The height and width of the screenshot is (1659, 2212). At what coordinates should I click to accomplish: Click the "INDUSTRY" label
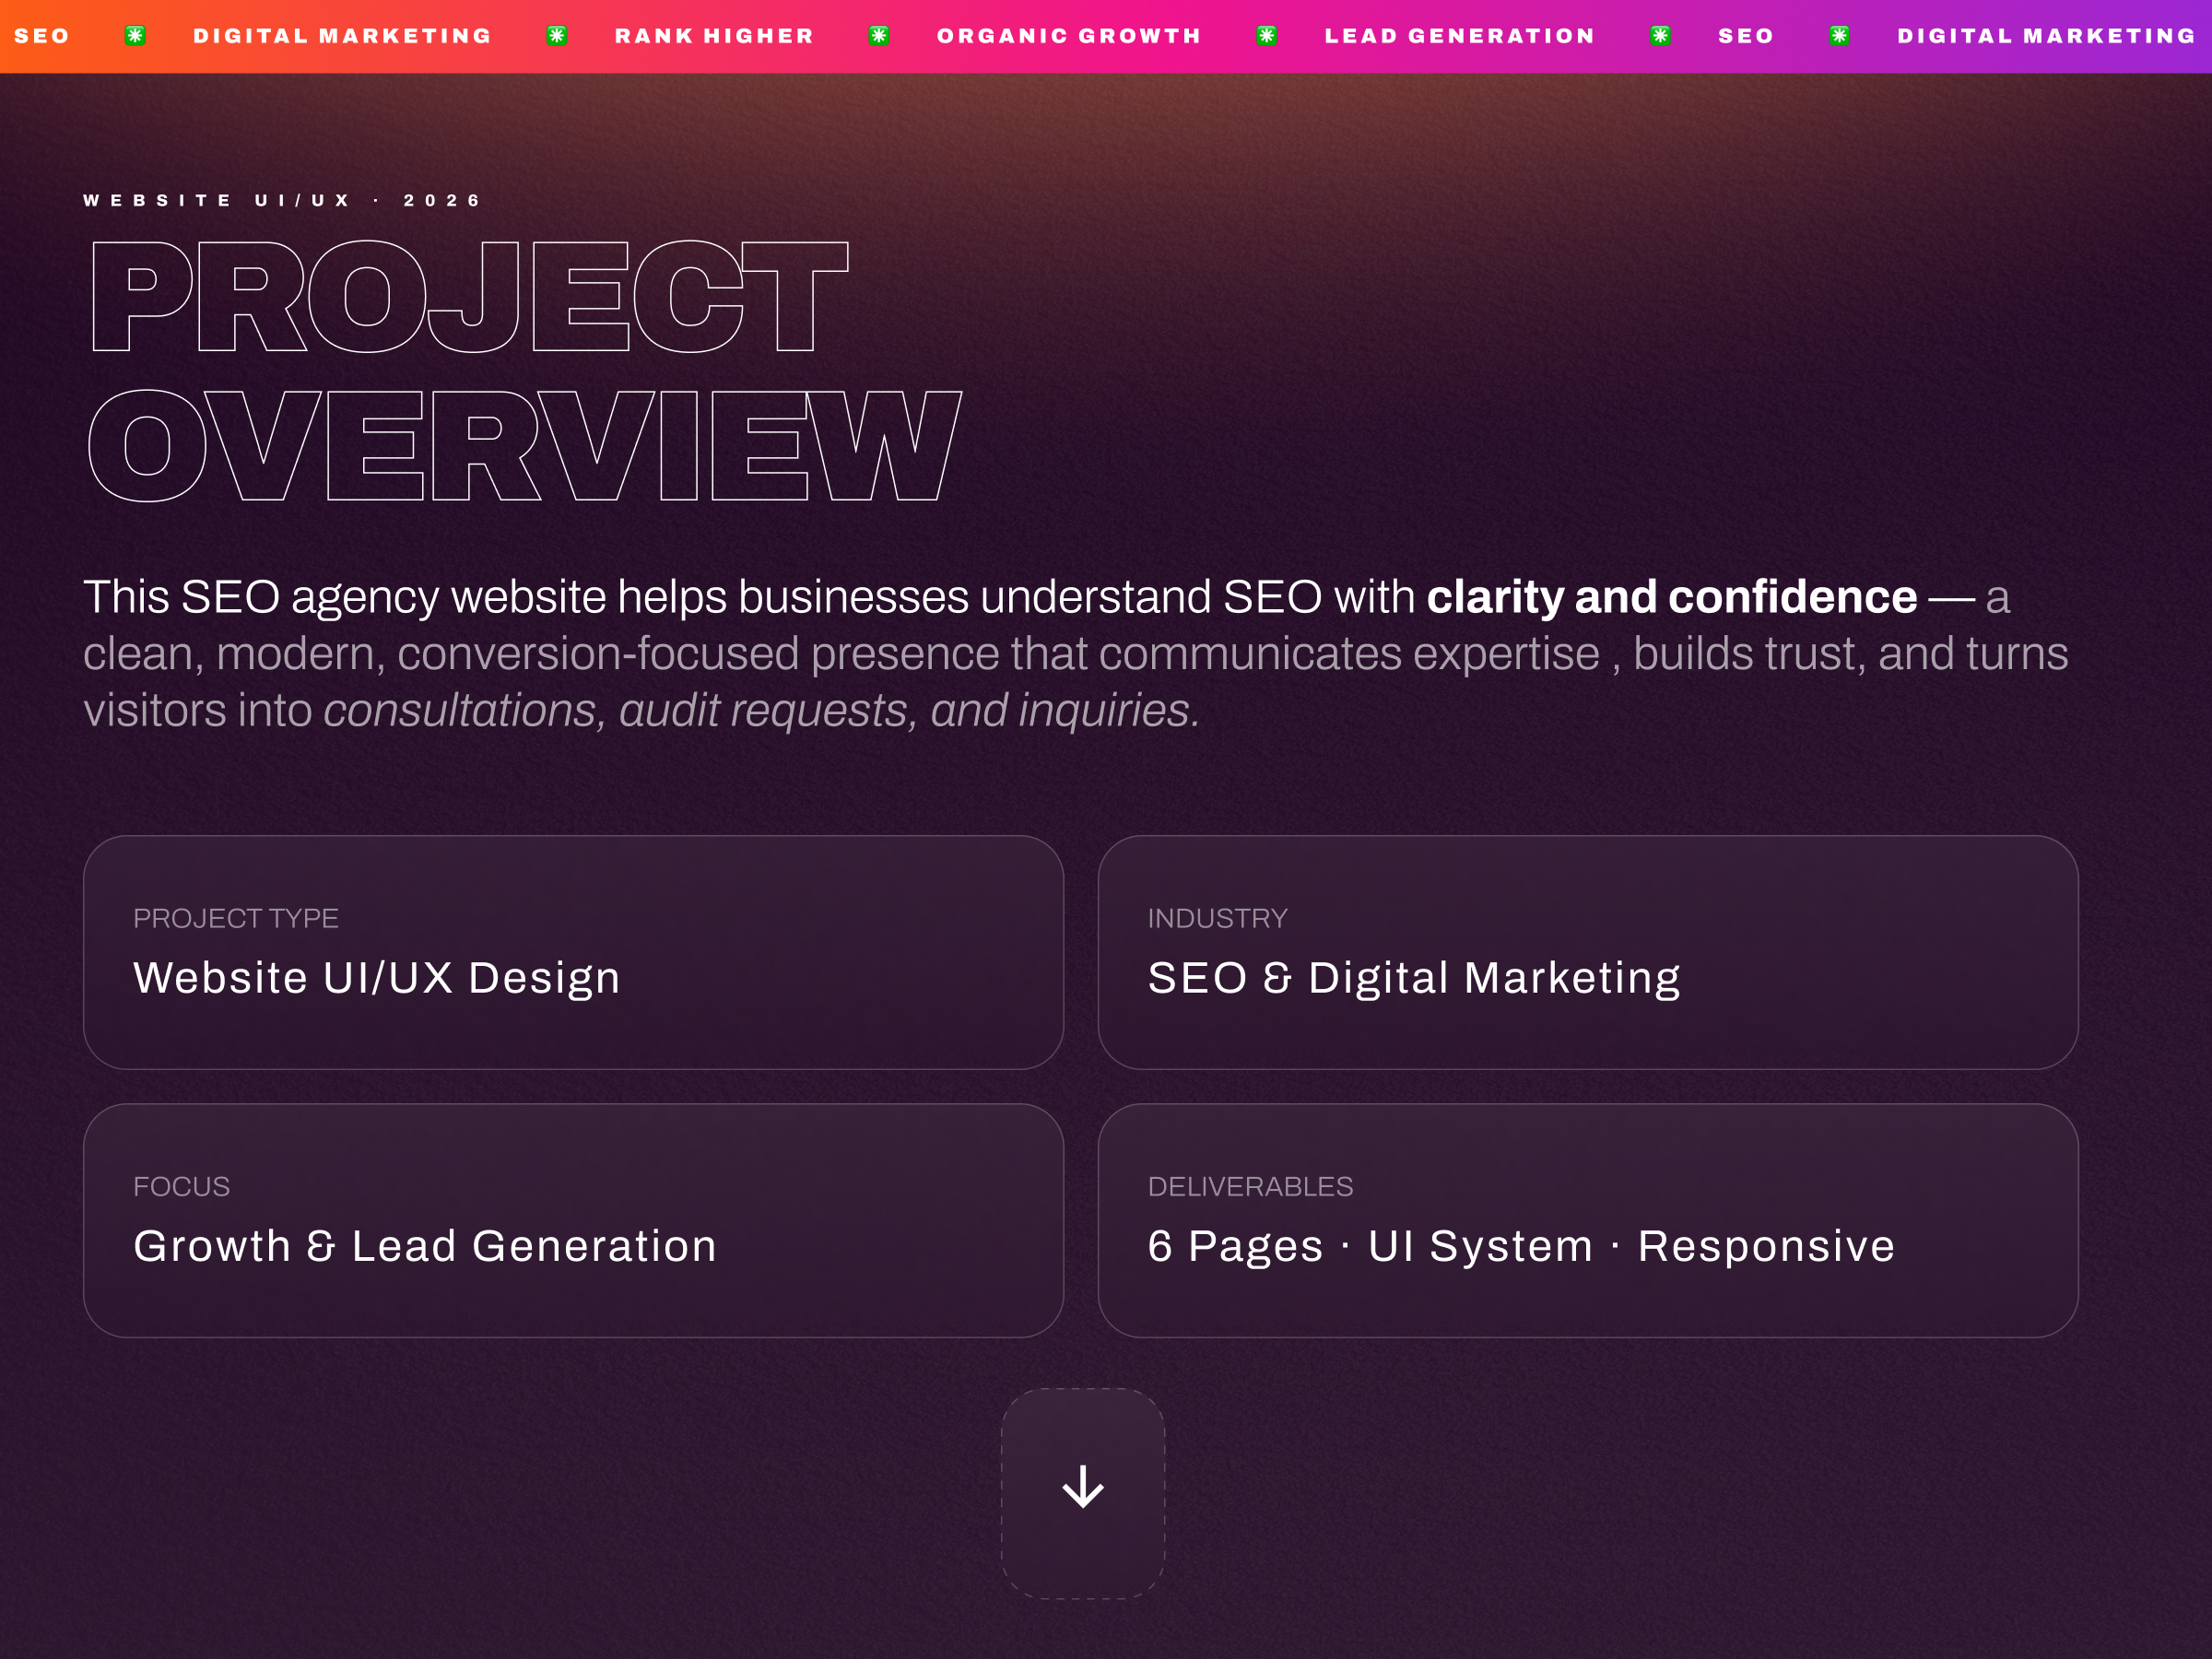point(1217,918)
